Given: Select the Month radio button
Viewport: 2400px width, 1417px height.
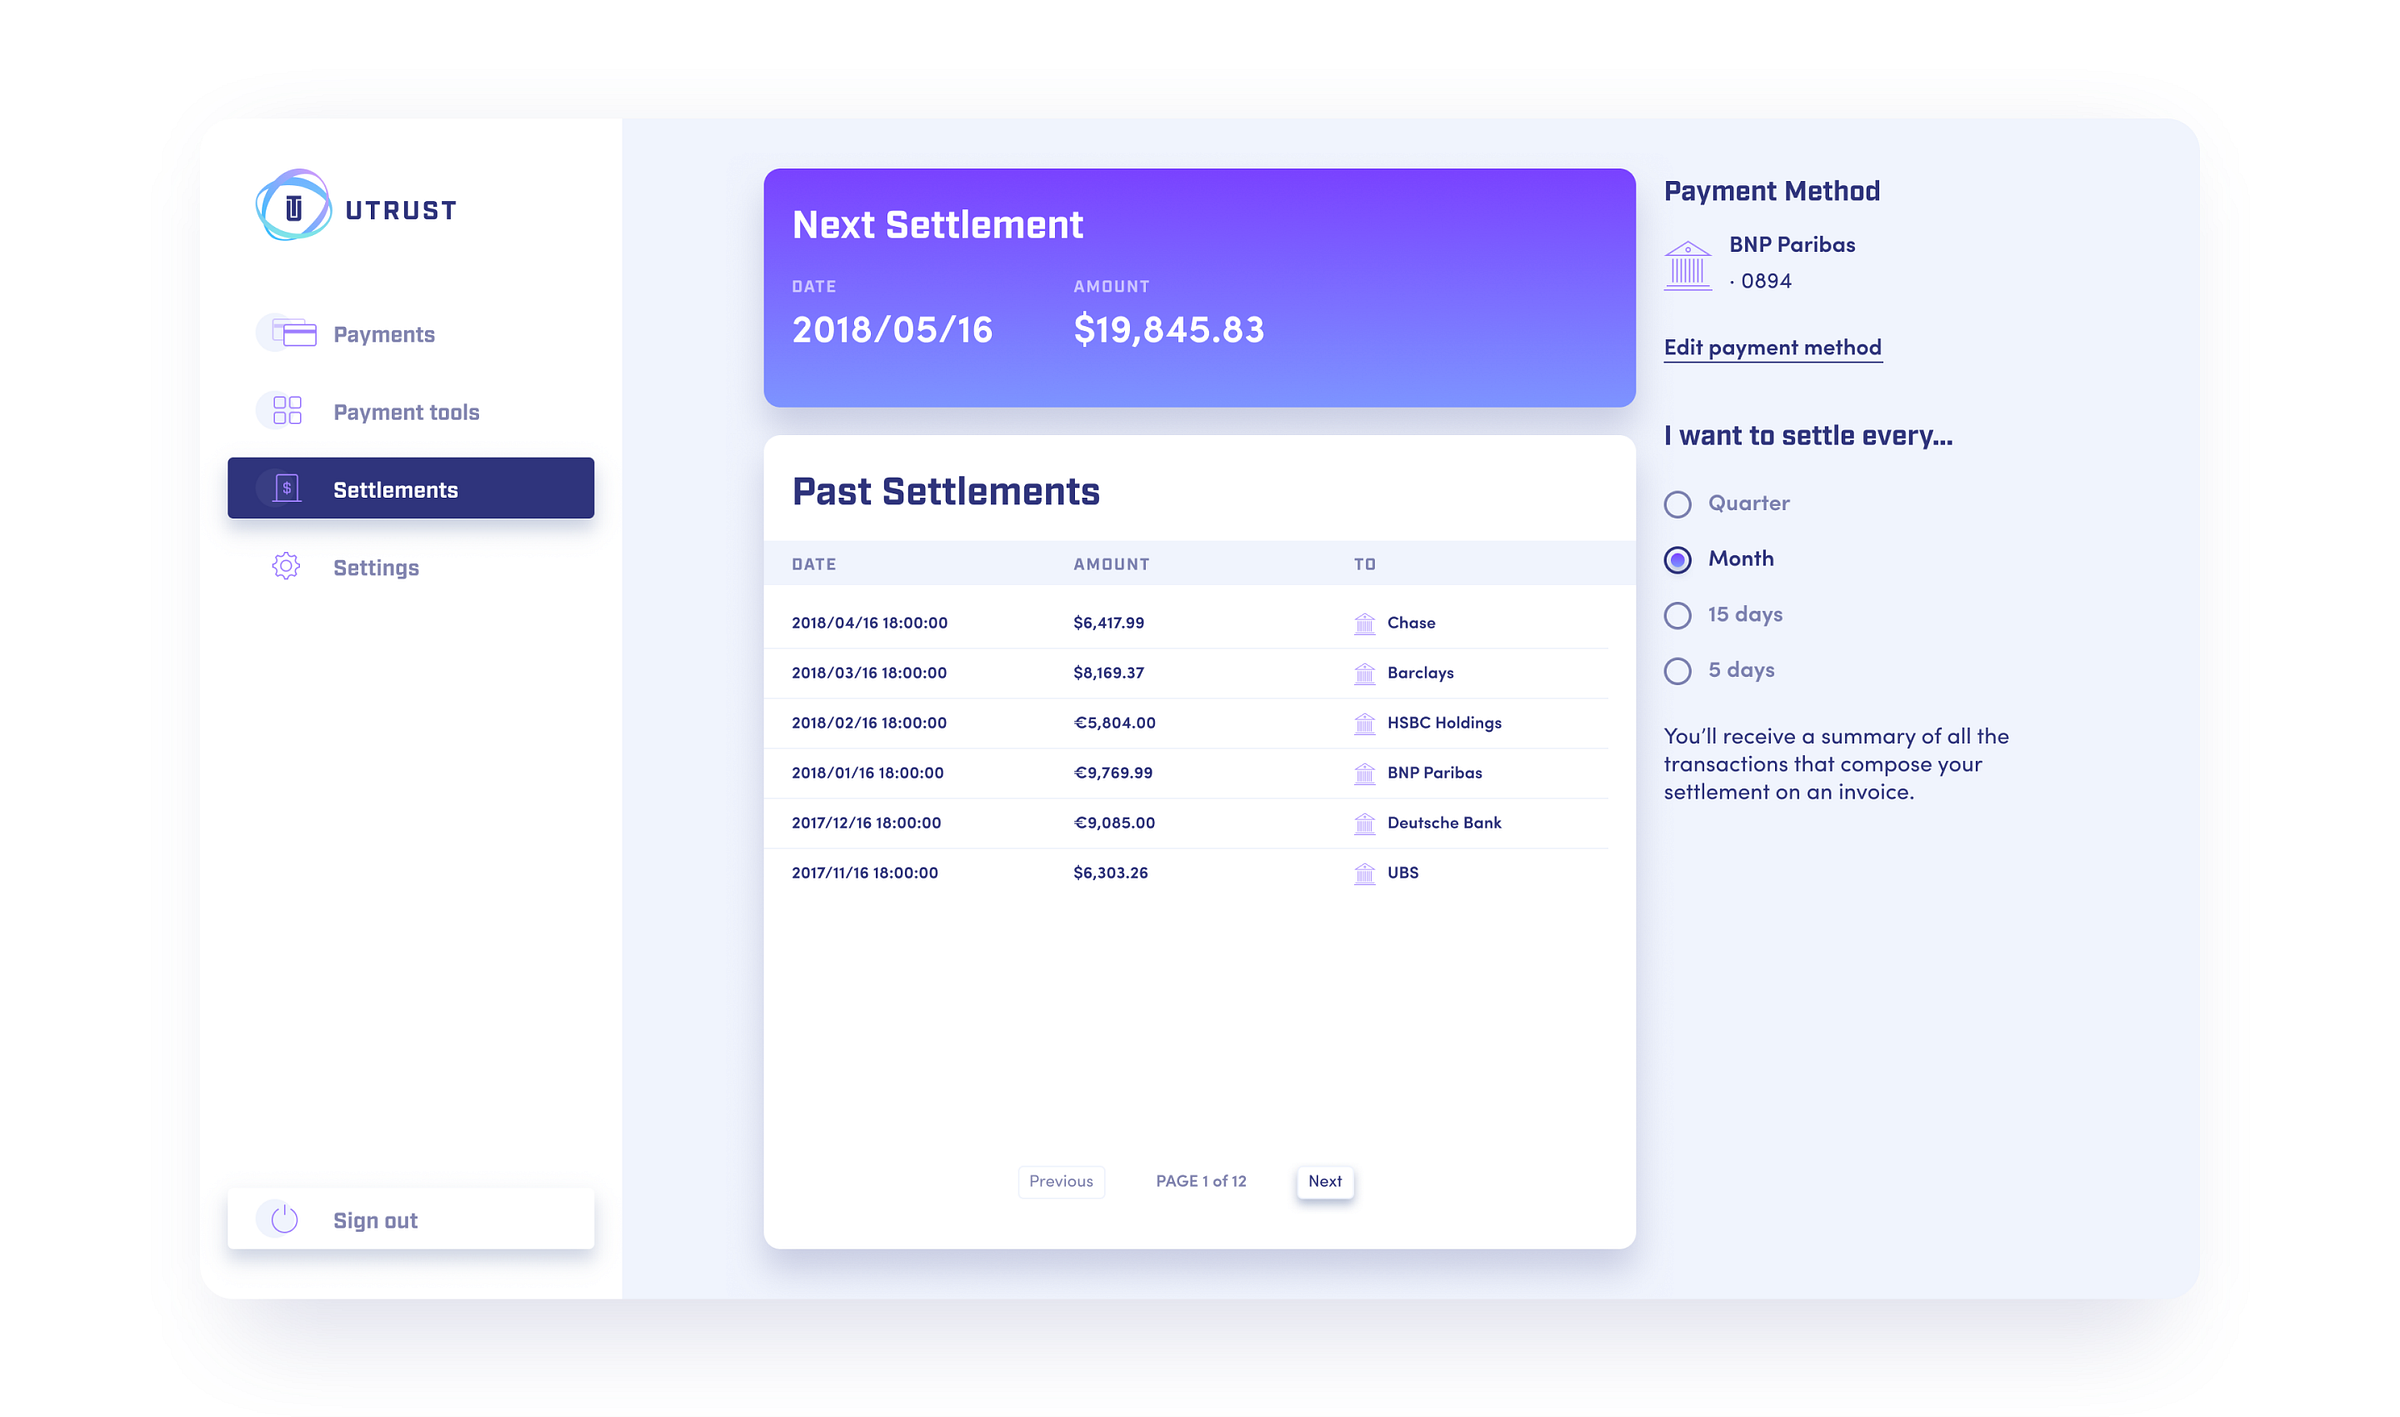Looking at the screenshot, I should click(1677, 559).
